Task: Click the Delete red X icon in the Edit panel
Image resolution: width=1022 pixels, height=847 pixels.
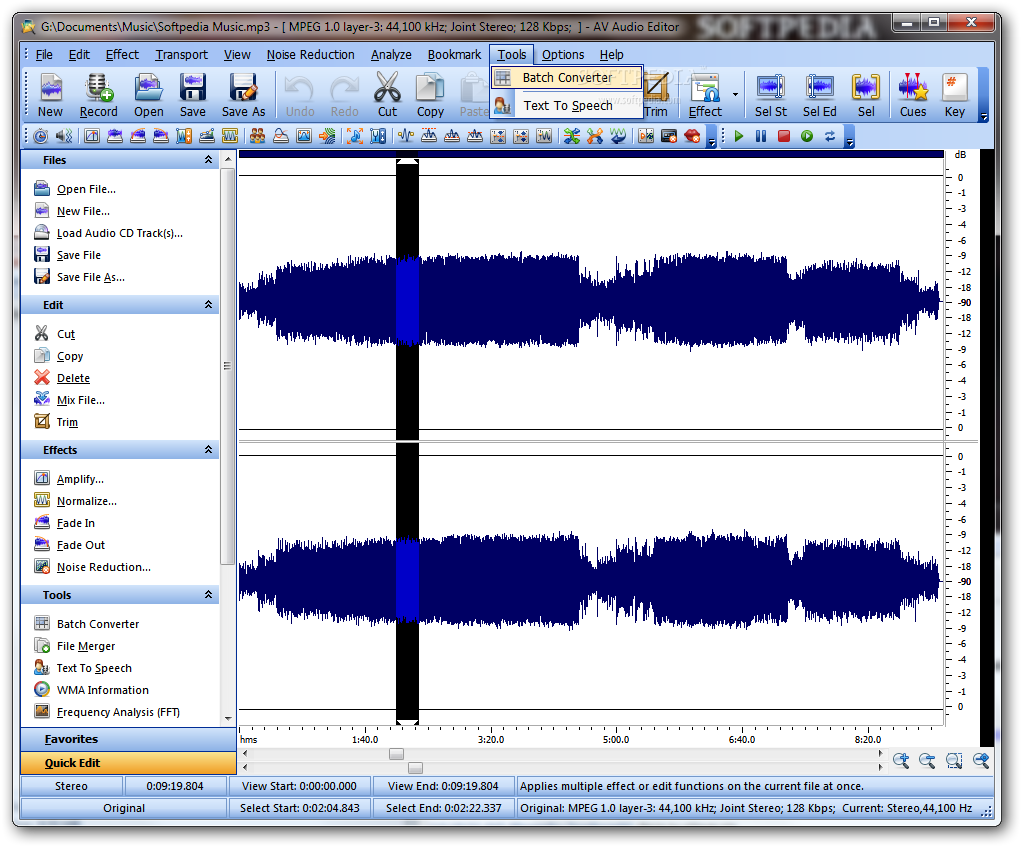Action: pyautogui.click(x=42, y=377)
